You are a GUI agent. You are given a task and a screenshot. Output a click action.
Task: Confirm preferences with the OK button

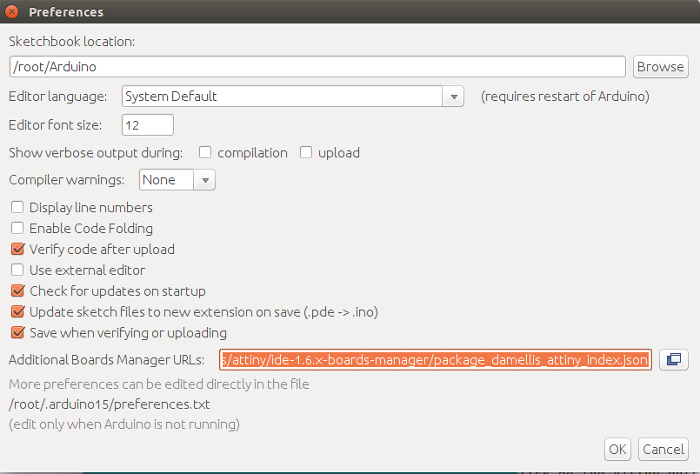click(617, 449)
